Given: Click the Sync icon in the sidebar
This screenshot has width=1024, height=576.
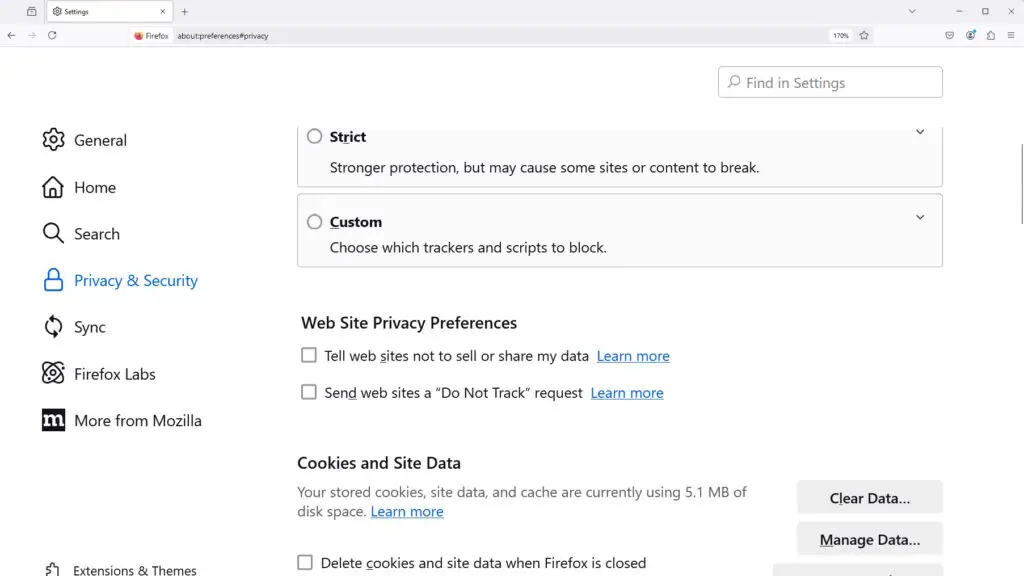Looking at the screenshot, I should [52, 327].
